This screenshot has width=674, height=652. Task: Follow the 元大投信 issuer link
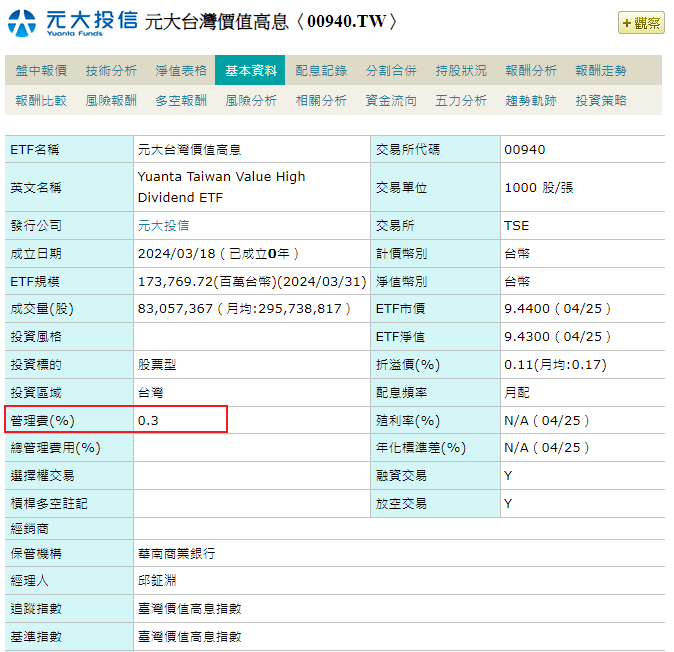[163, 225]
